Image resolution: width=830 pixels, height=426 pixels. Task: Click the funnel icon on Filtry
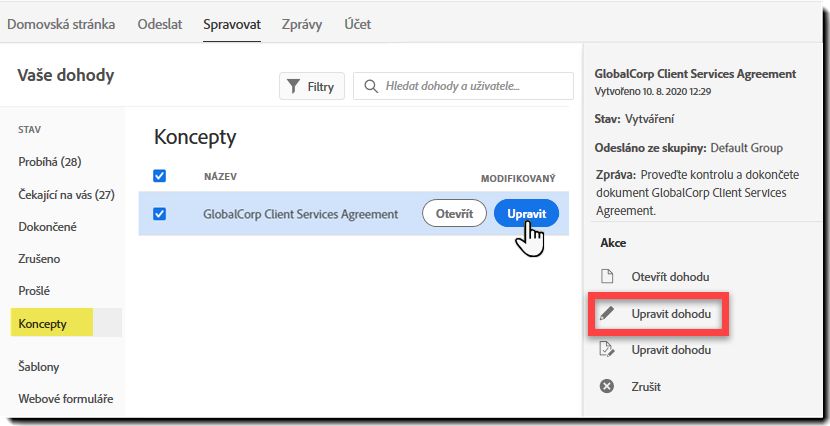[293, 86]
